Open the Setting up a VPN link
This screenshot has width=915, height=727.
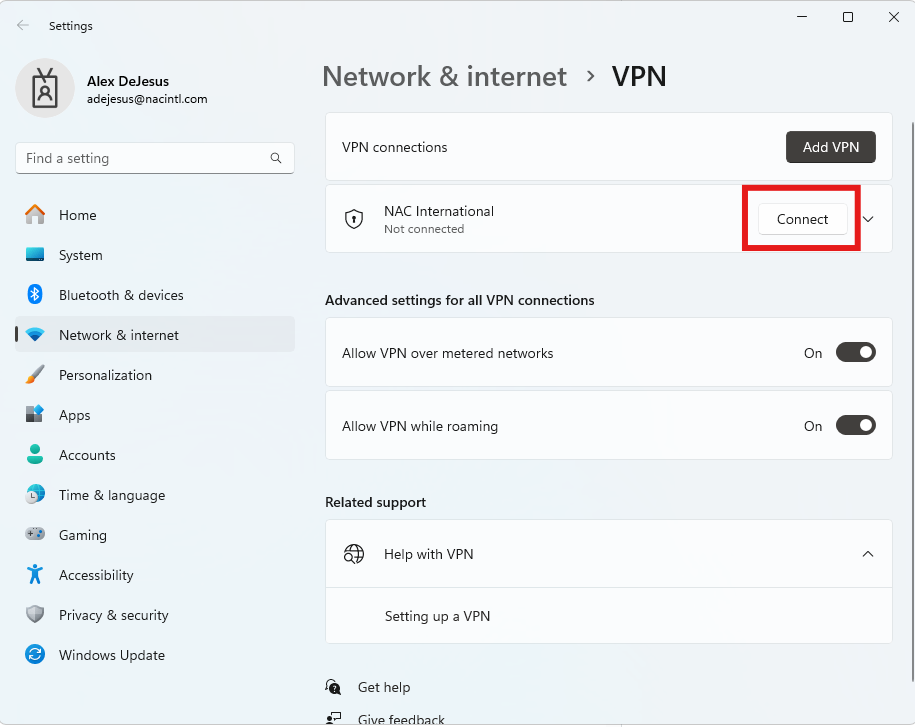(437, 616)
